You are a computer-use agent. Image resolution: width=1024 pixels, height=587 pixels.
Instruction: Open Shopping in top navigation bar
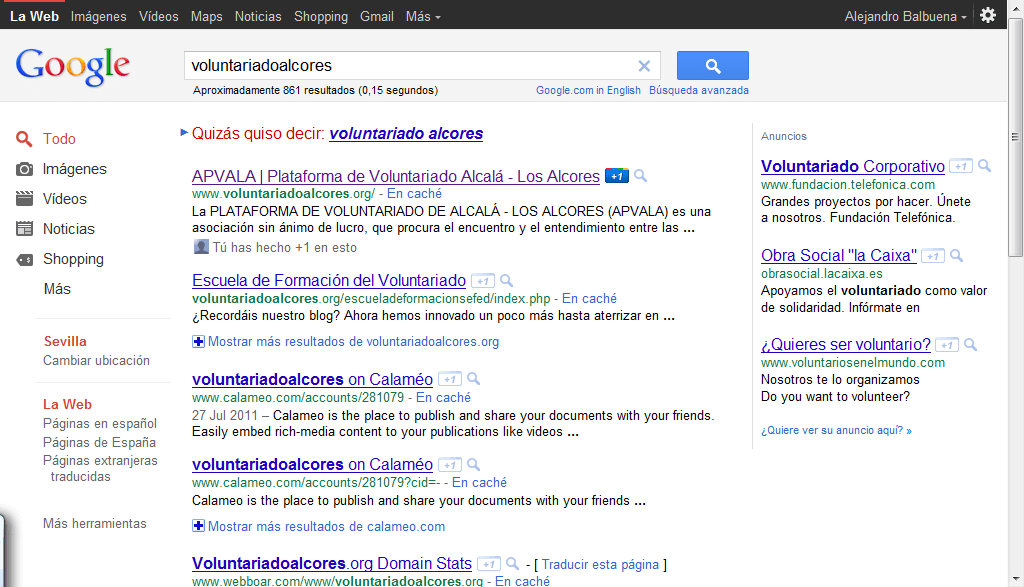(321, 16)
